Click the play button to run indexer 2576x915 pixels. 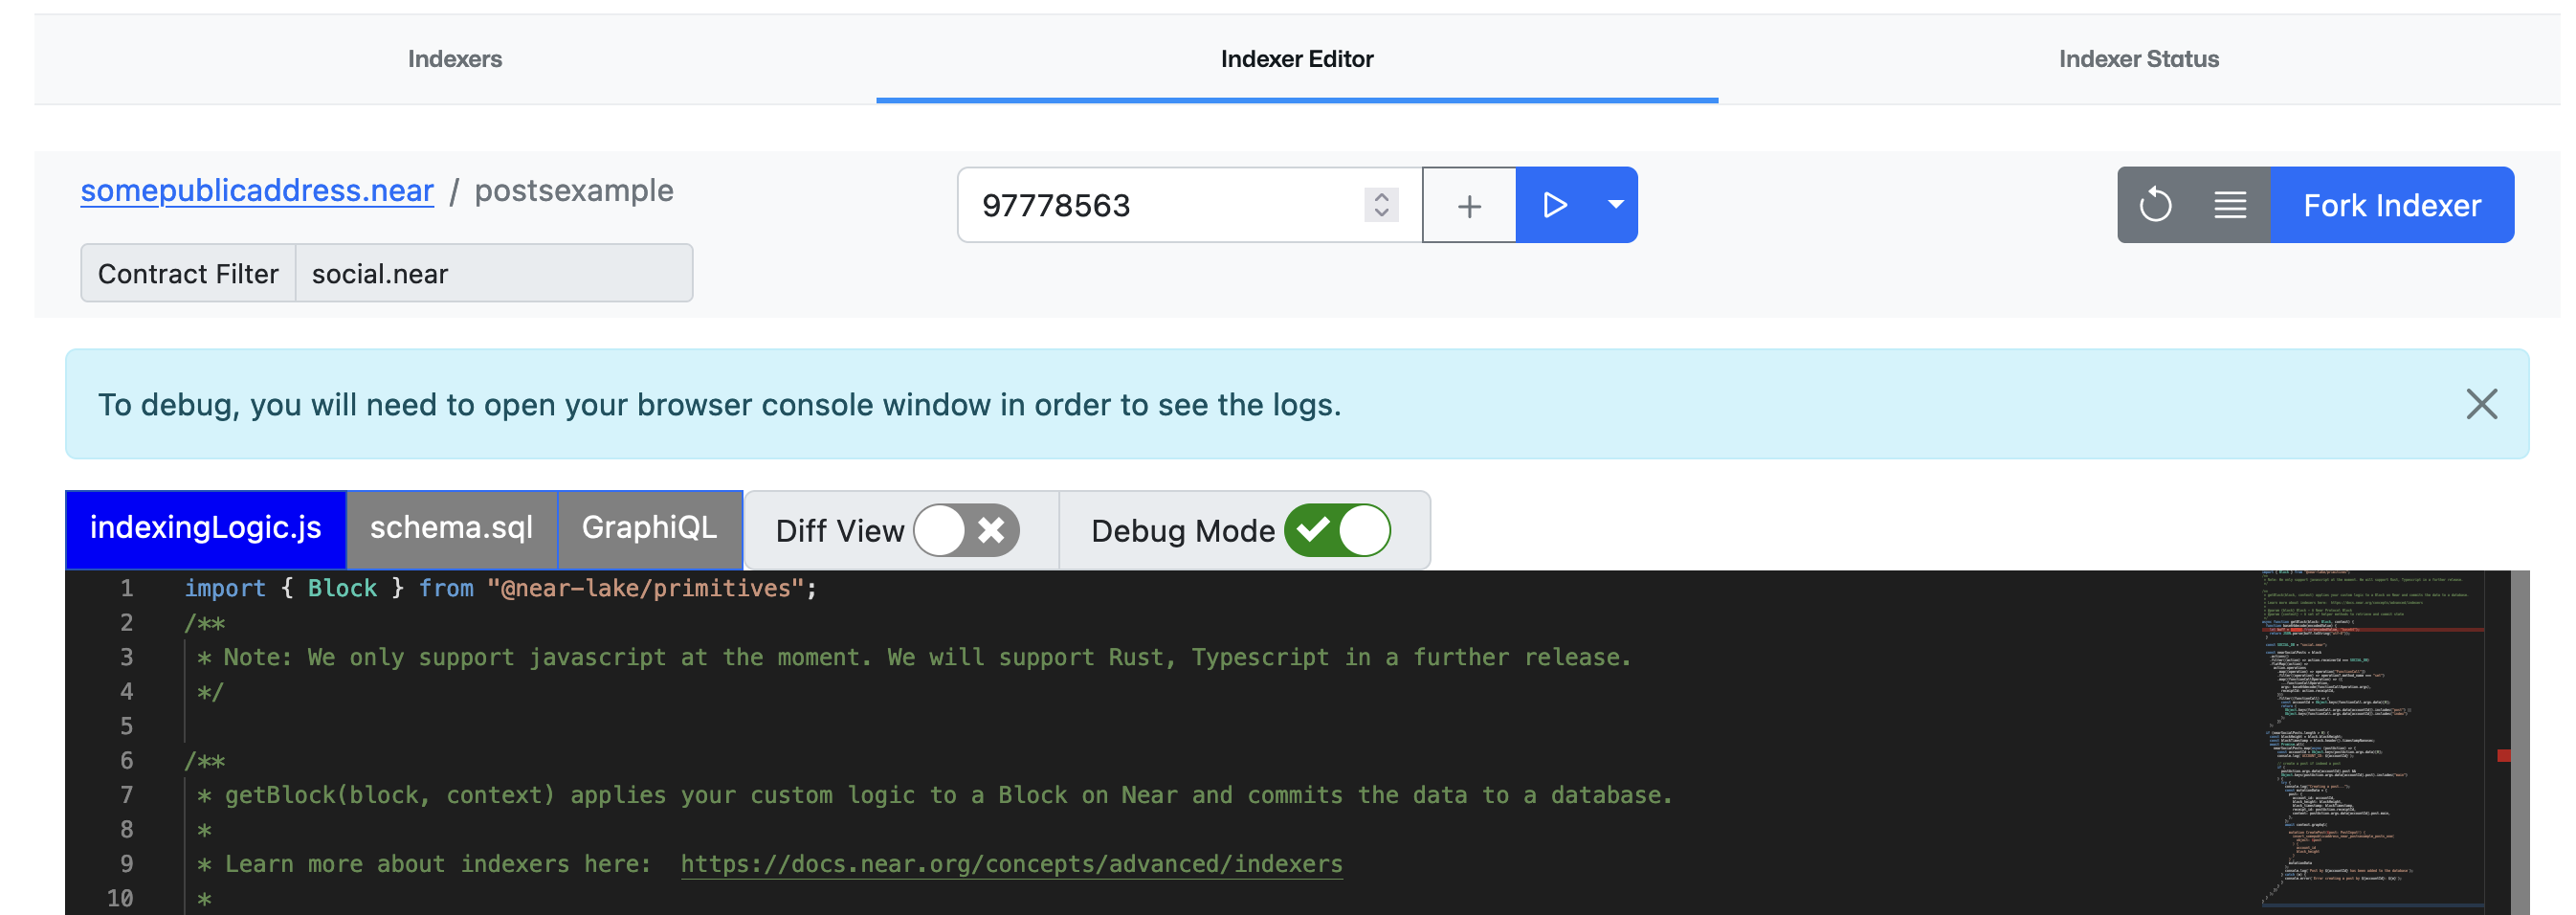pos(1554,205)
